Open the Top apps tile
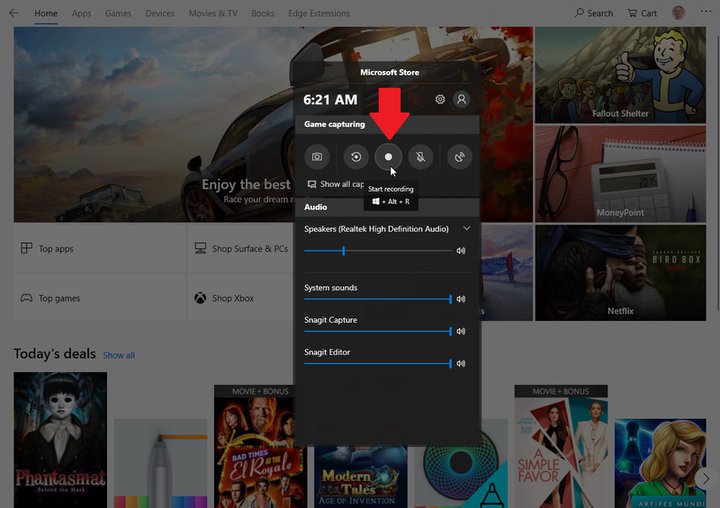Screen dimensions: 720x508 pos(100,248)
